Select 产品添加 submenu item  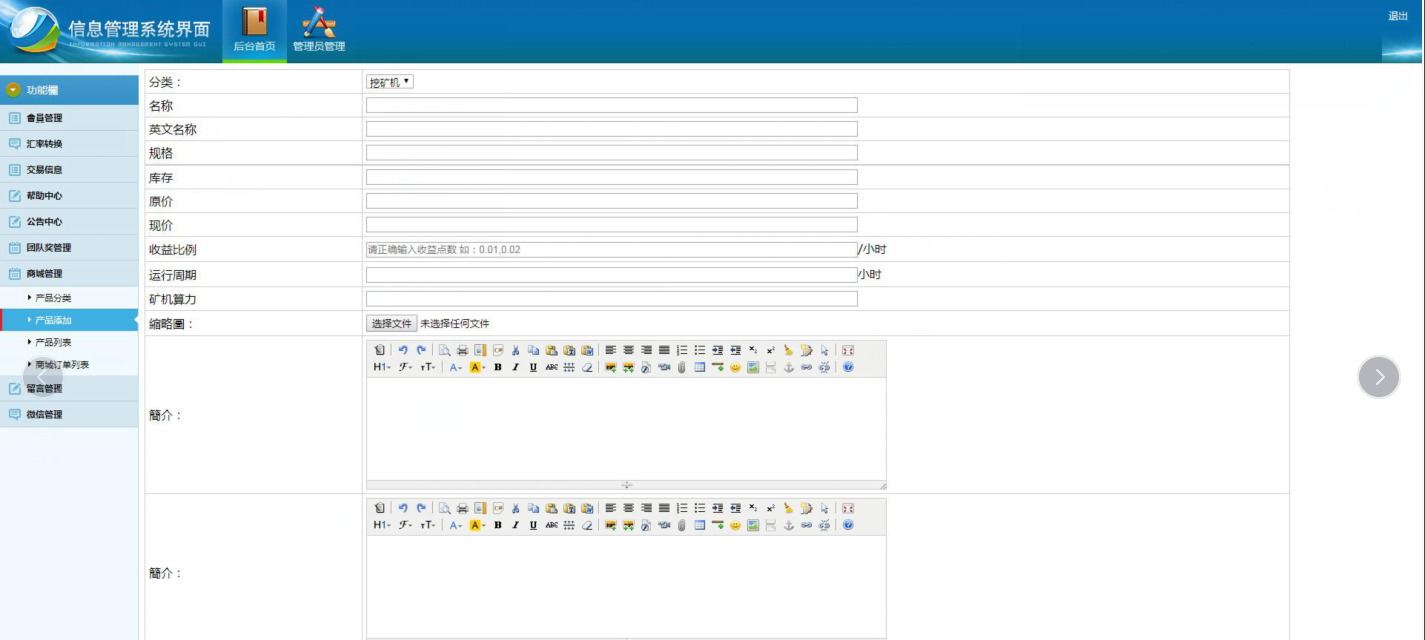click(69, 320)
